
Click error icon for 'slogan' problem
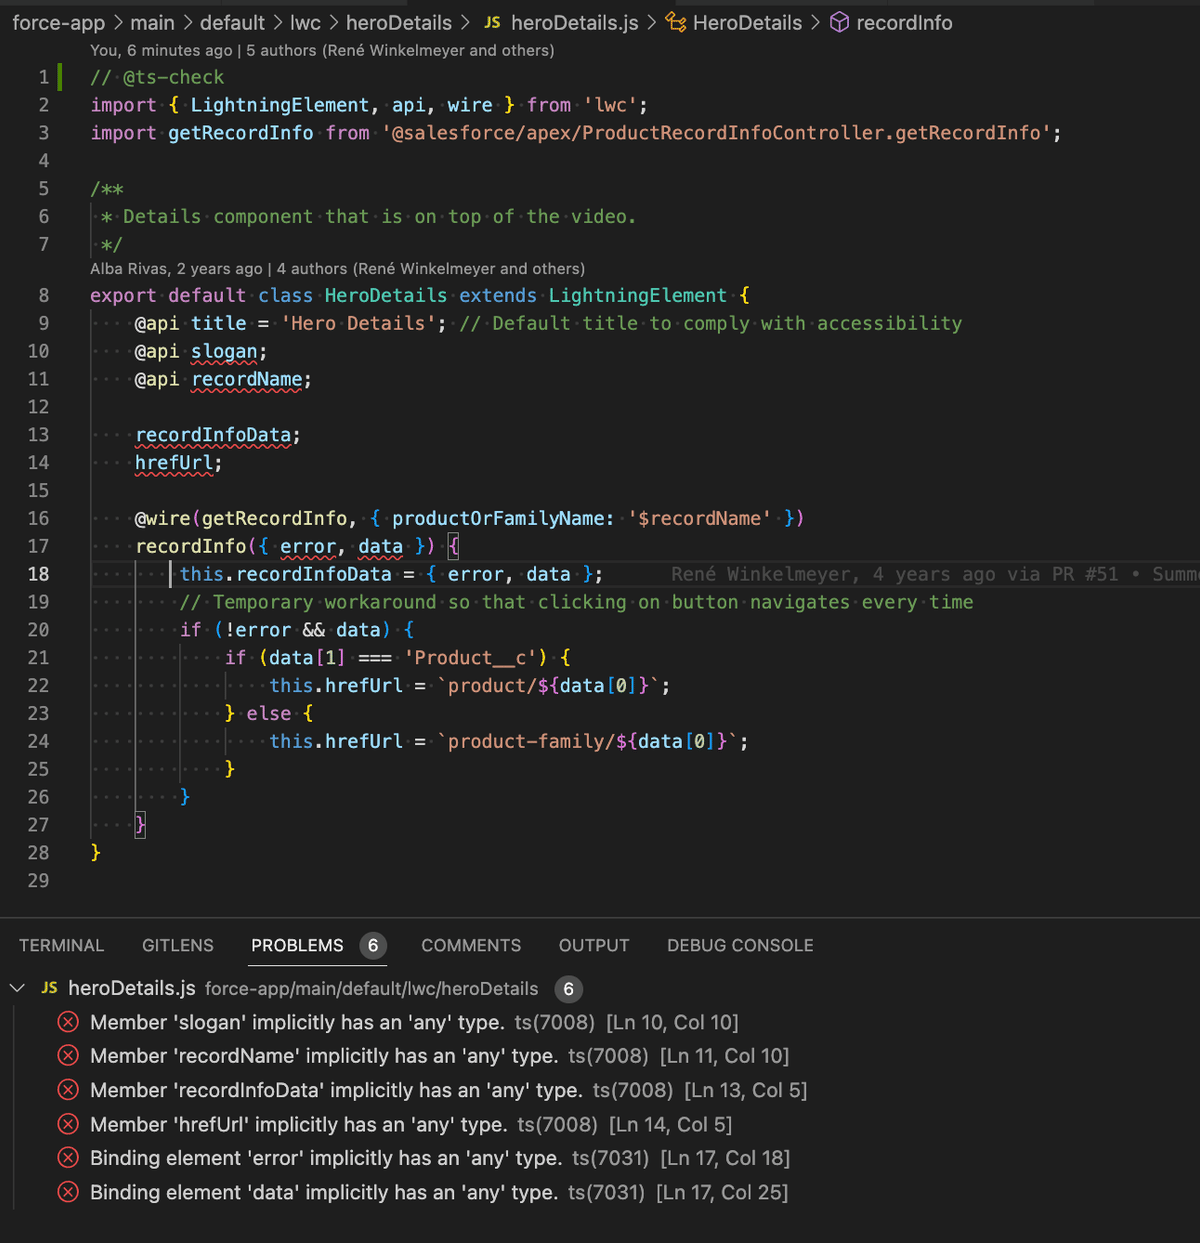pos(68,1022)
